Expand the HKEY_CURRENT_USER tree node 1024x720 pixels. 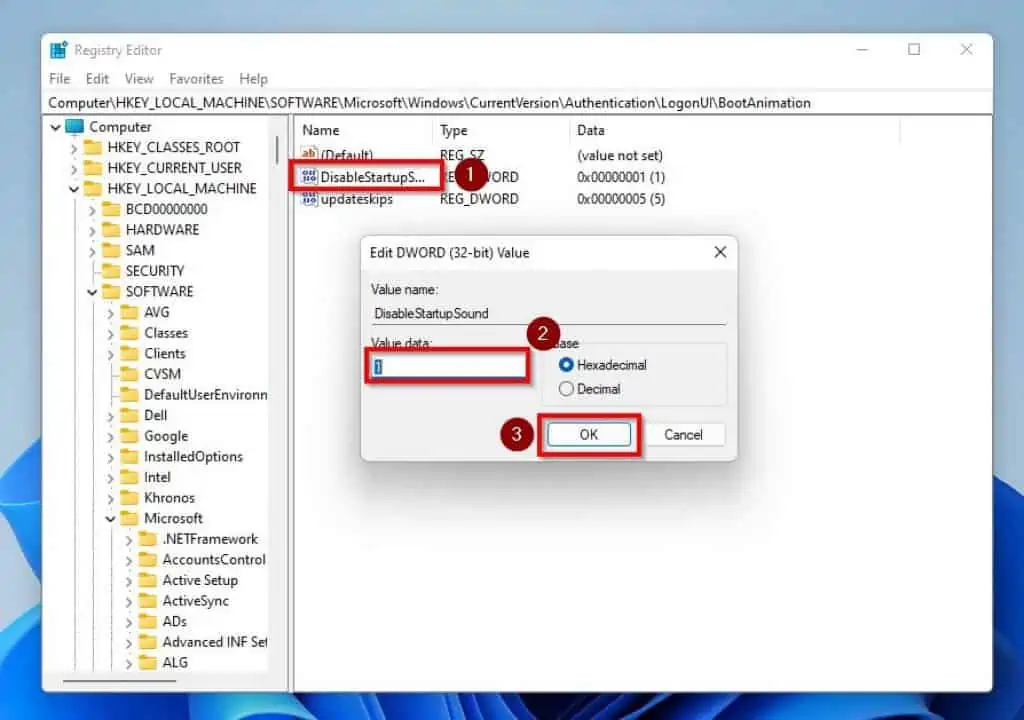74,168
